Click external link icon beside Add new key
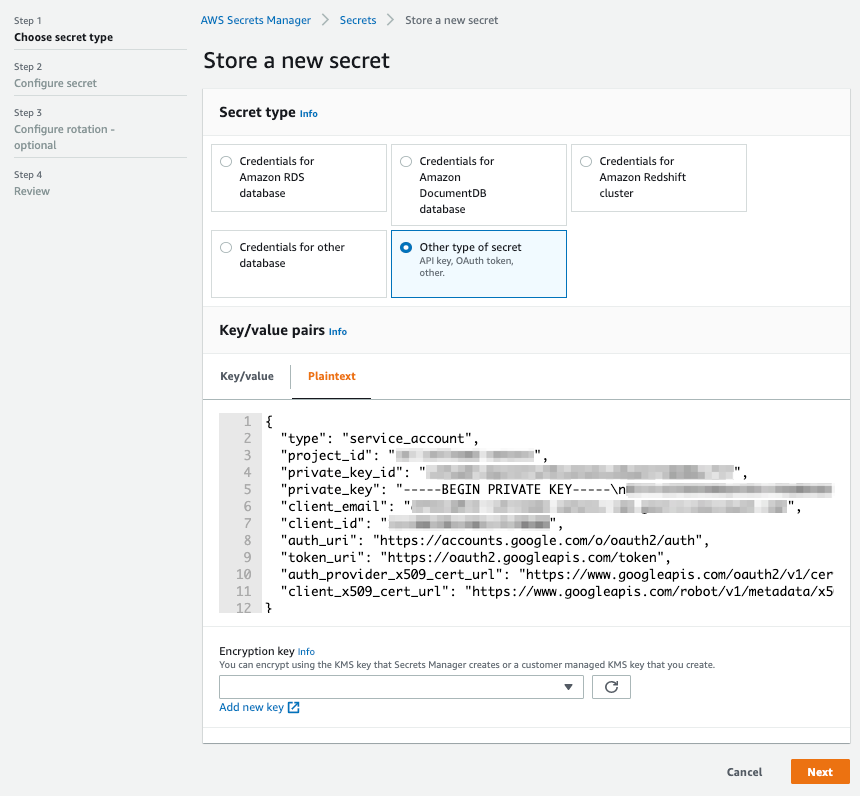The width and height of the screenshot is (860, 796). (x=294, y=707)
